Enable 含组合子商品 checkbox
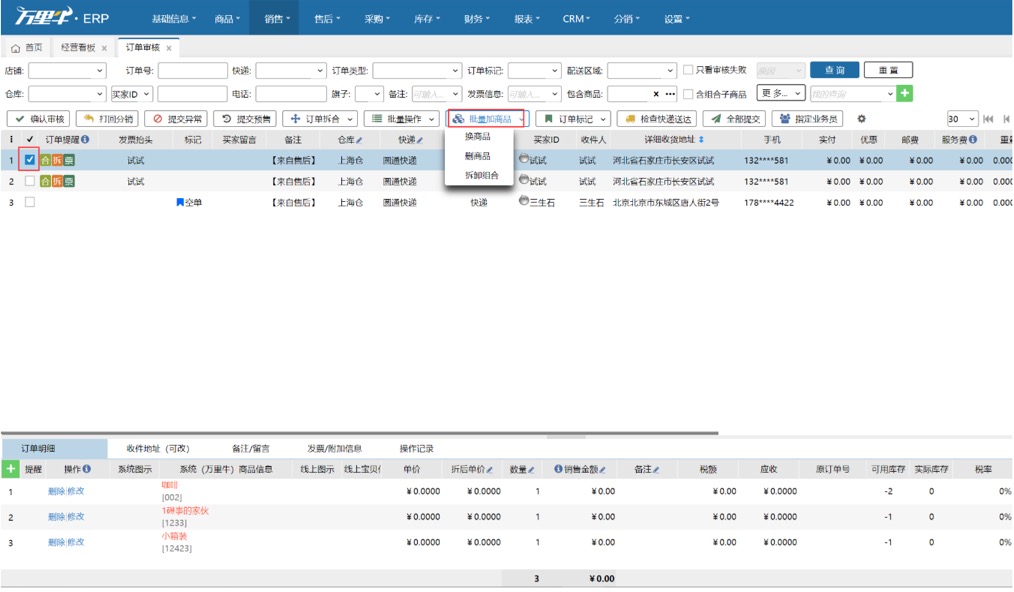Screen dimensions: 1014x592 click(x=688, y=94)
